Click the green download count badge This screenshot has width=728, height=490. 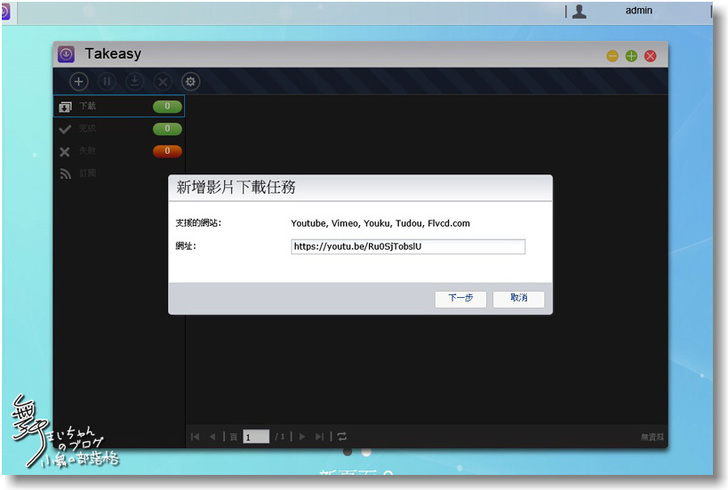167,106
